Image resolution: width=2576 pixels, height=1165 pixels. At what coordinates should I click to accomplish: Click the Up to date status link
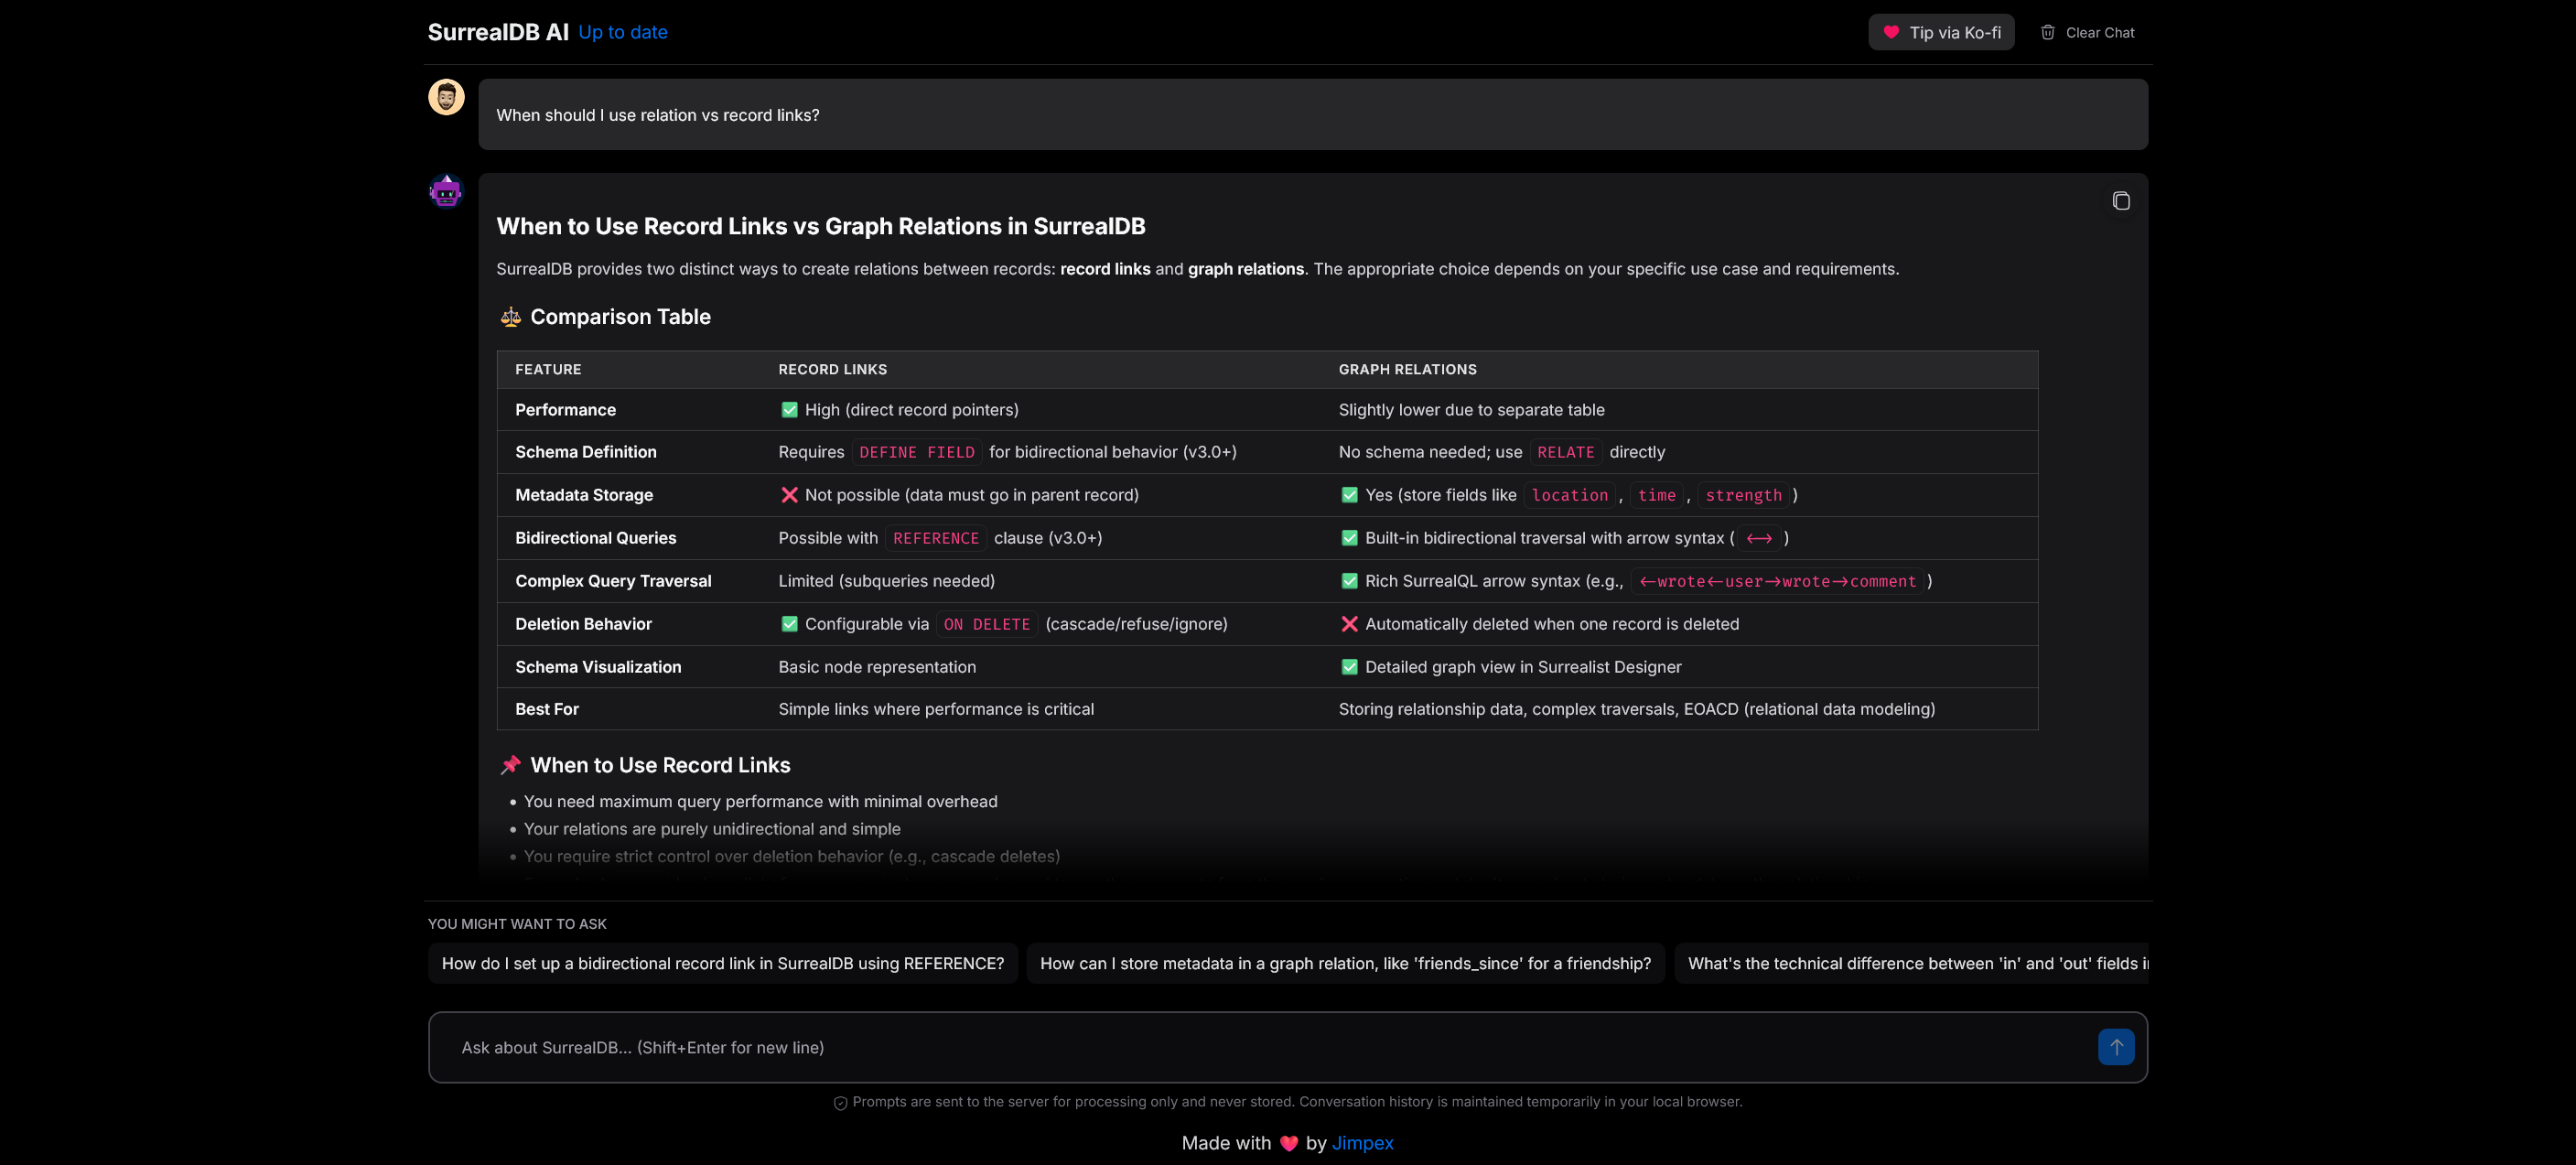pos(622,32)
